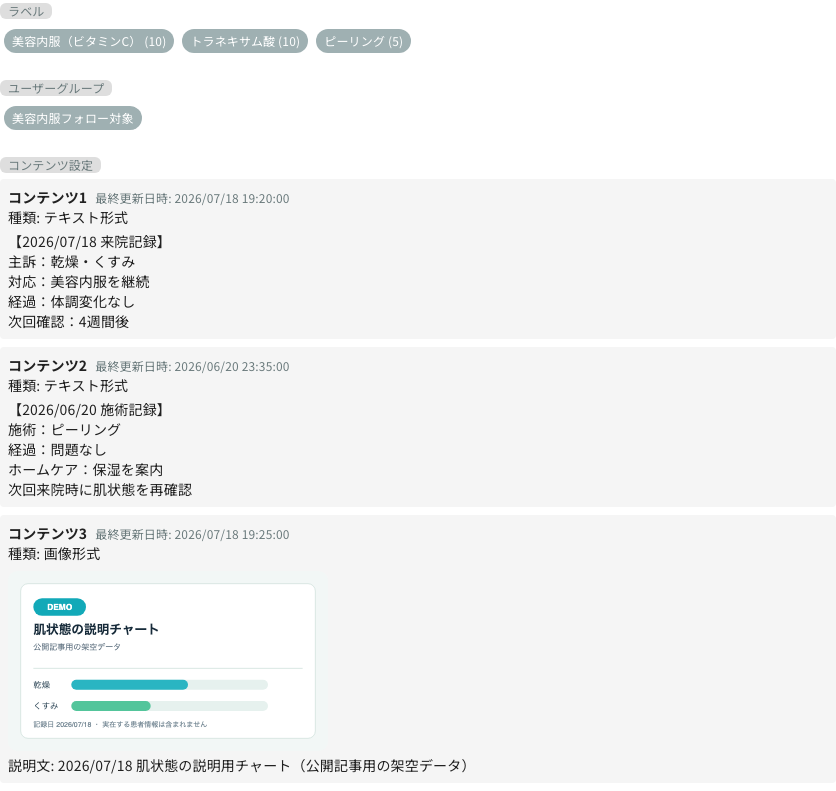Image resolution: width=836 pixels, height=791 pixels.
Task: Click the 説明文 caption below the image
Action: [x=238, y=766]
